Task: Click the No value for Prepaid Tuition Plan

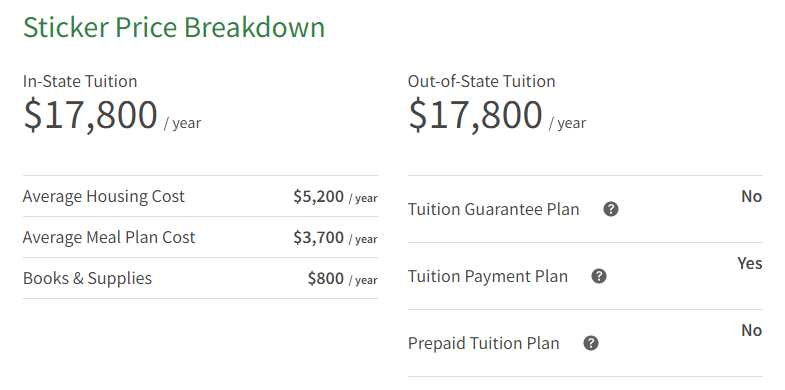Action: point(751,330)
